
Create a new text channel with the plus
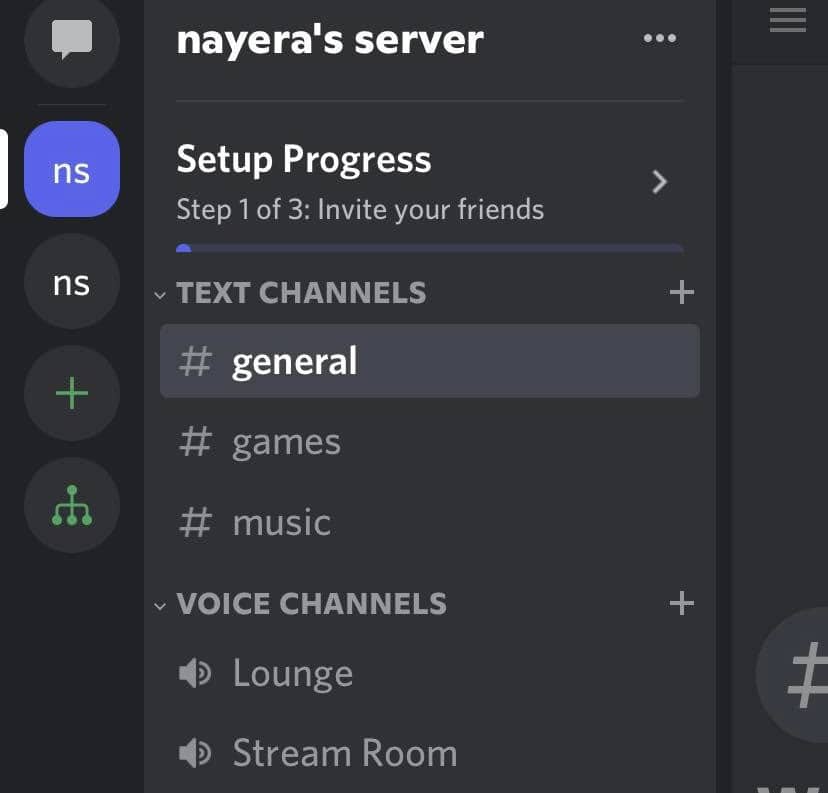point(681,292)
